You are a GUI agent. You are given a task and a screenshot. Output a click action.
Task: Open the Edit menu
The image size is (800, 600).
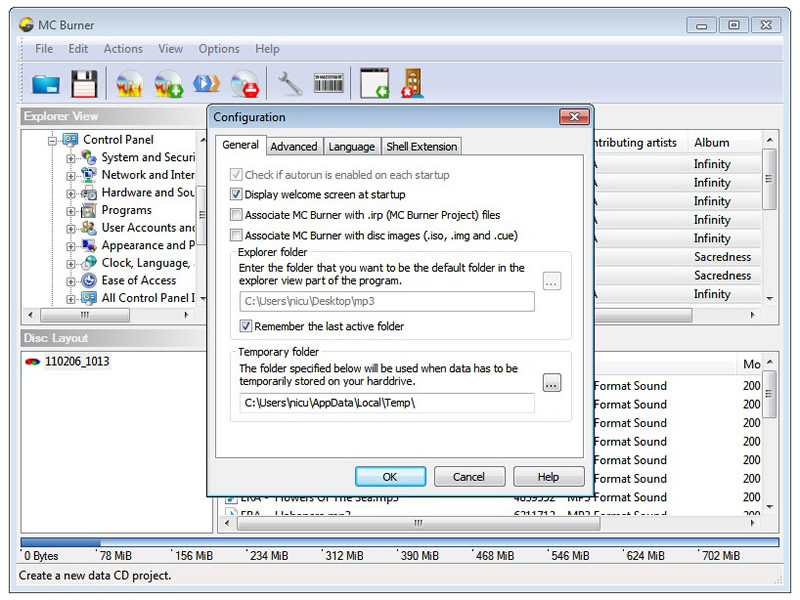pos(78,49)
